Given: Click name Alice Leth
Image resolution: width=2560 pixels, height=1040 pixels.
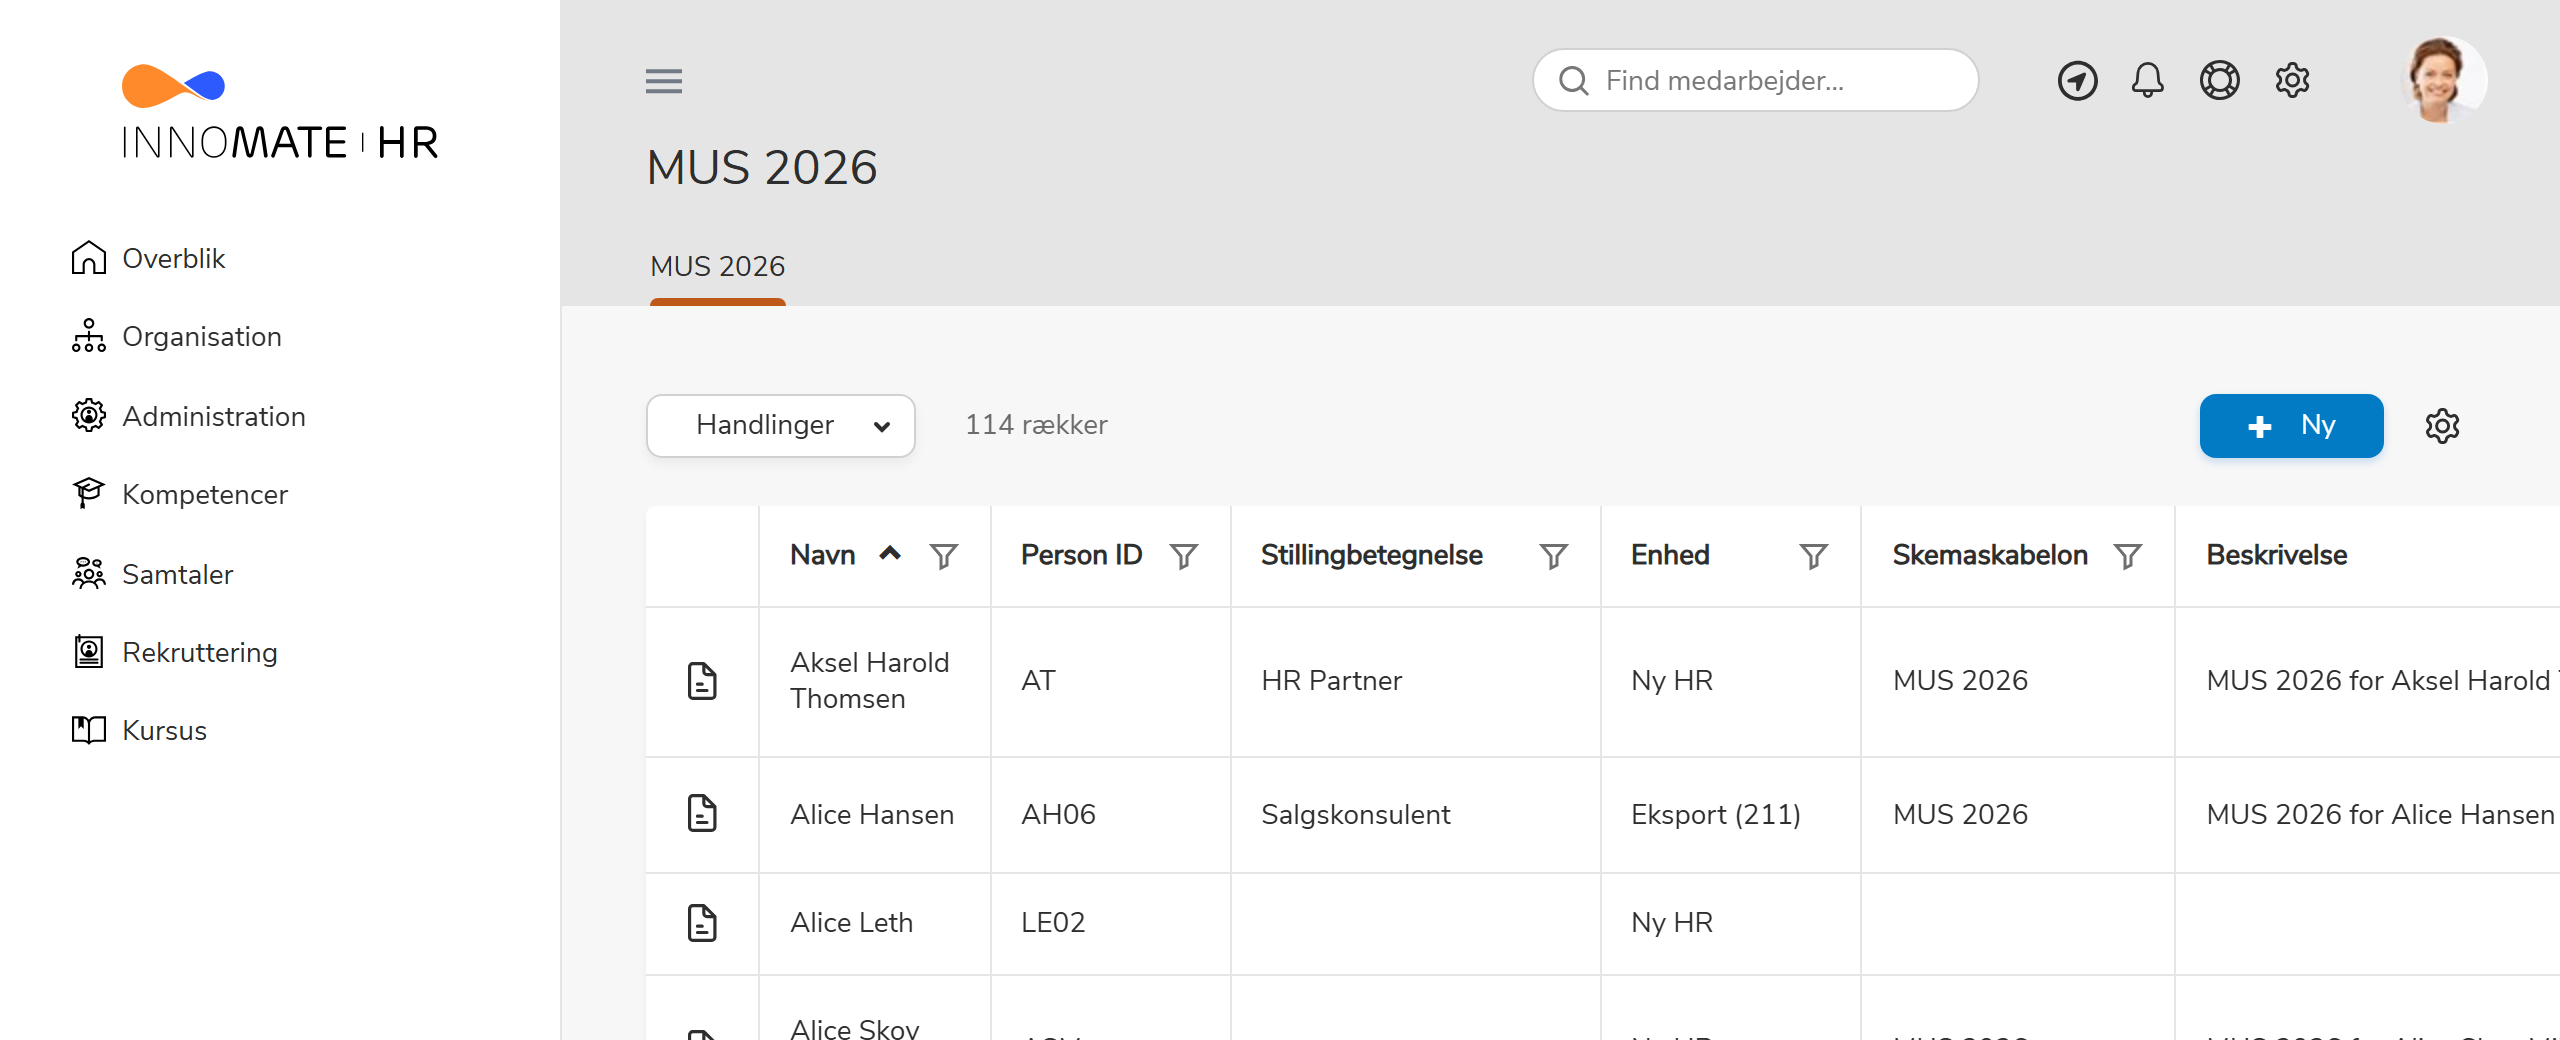Looking at the screenshot, I should click(852, 922).
